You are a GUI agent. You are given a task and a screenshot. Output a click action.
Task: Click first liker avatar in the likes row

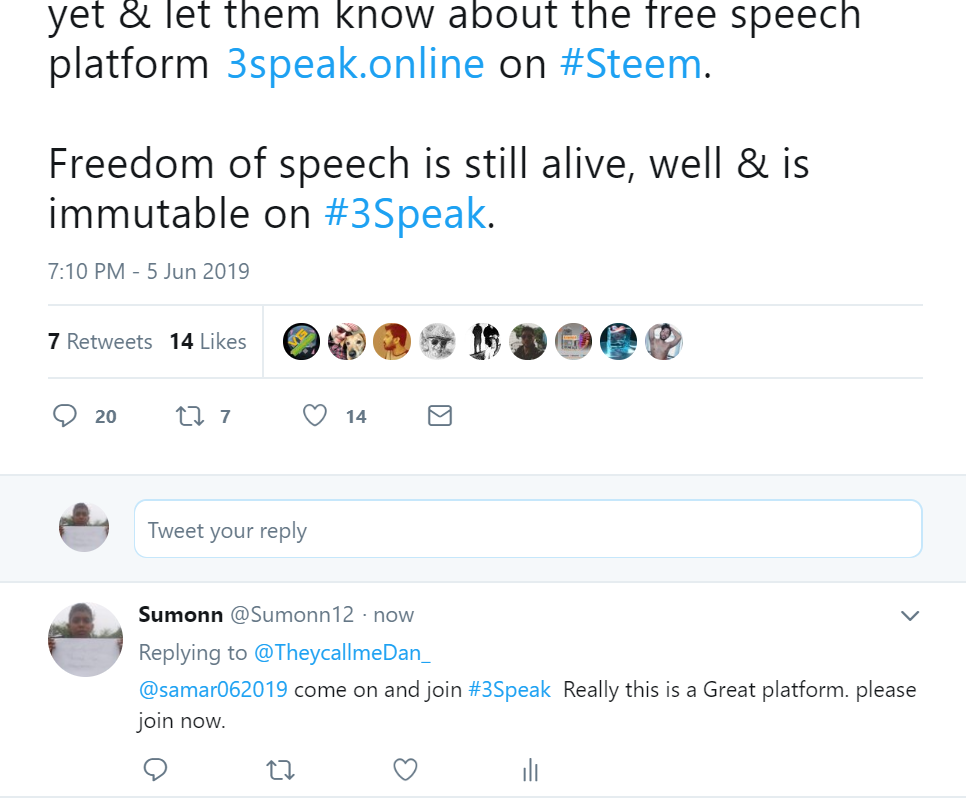pyautogui.click(x=301, y=341)
